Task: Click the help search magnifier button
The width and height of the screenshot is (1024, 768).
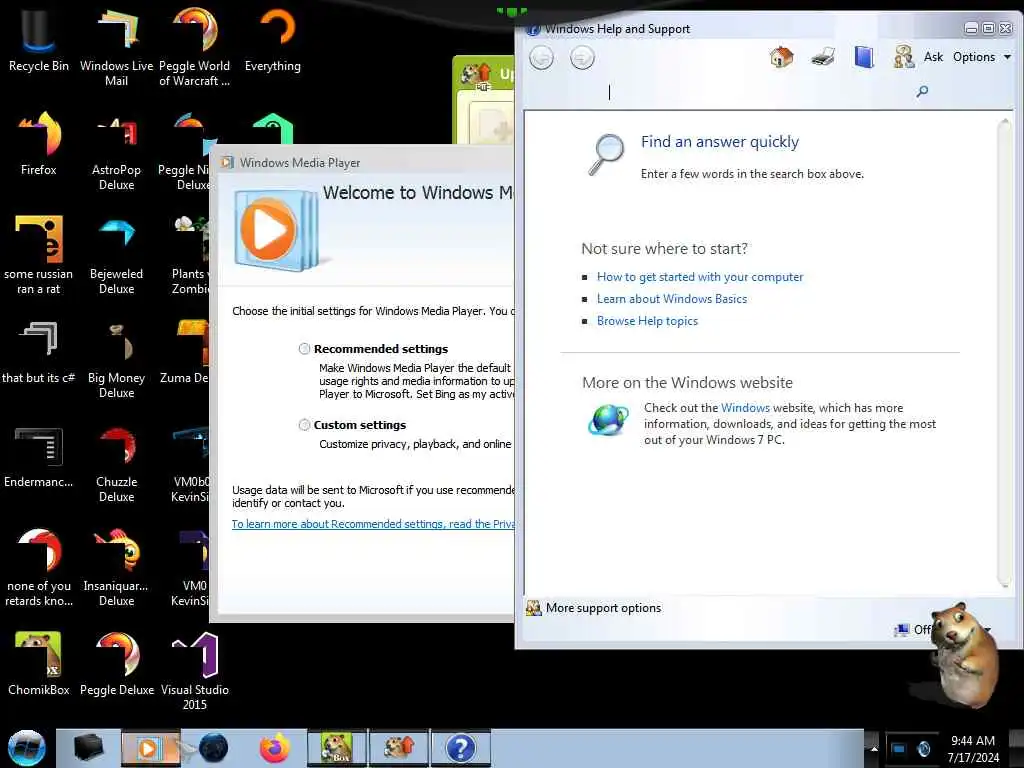Action: [x=922, y=91]
